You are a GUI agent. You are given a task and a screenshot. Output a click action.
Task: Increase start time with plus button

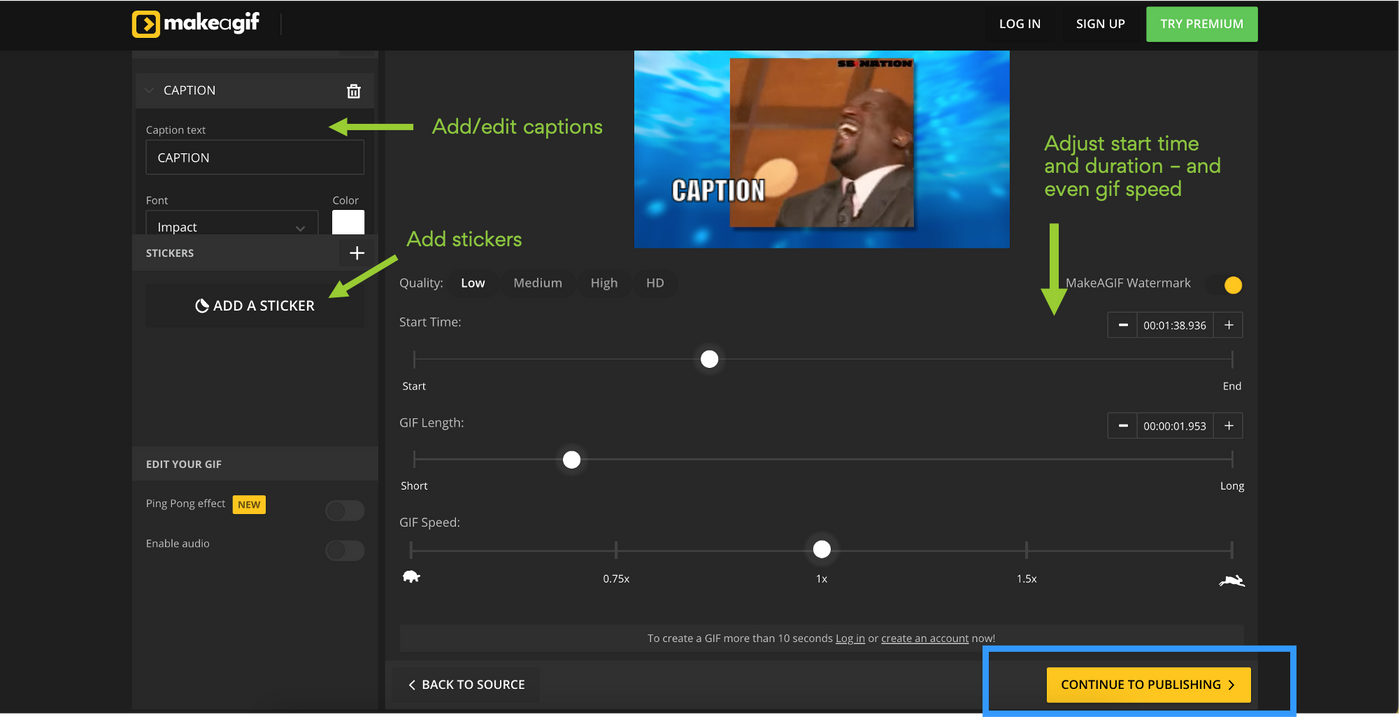click(1229, 325)
